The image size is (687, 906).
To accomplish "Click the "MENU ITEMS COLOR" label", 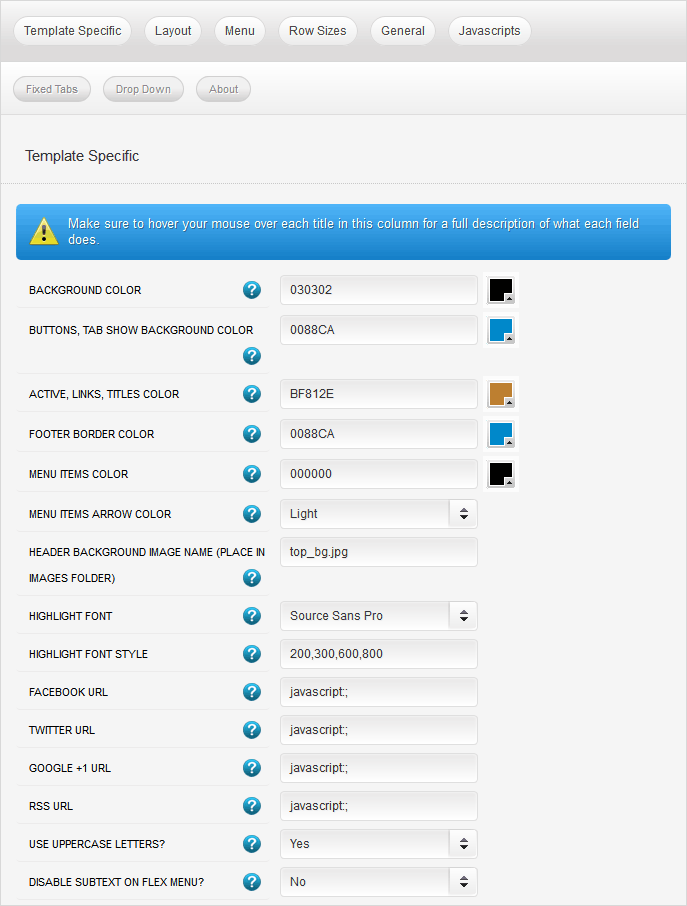I will click(x=79, y=474).
